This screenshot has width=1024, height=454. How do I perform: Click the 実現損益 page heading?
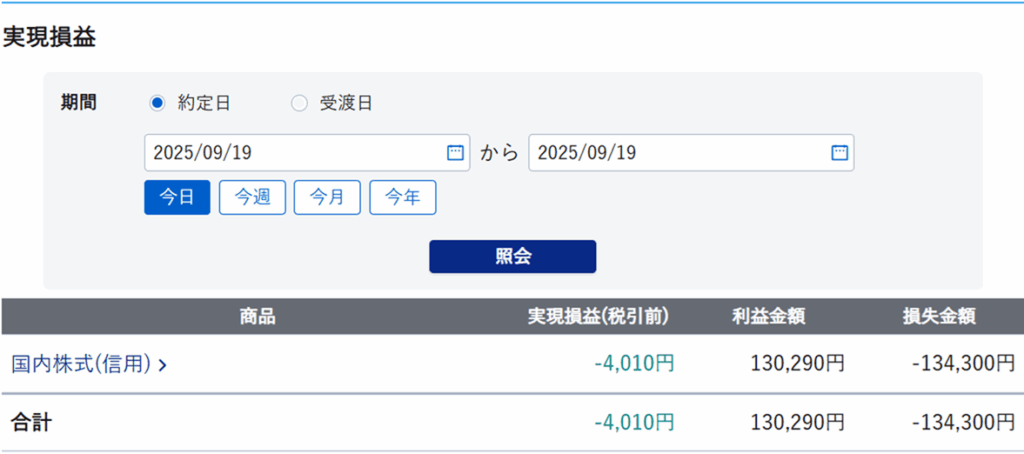[x=48, y=37]
